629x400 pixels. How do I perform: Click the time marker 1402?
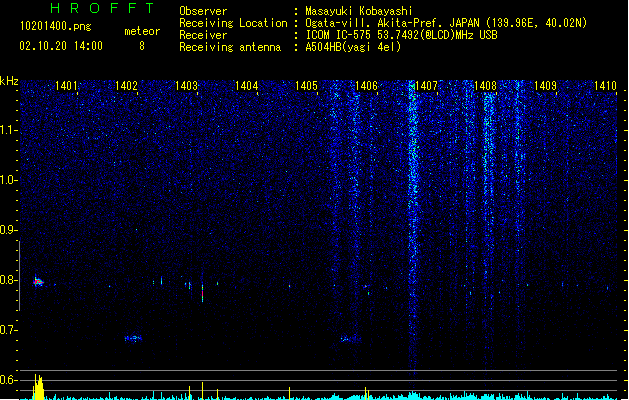pos(126,86)
